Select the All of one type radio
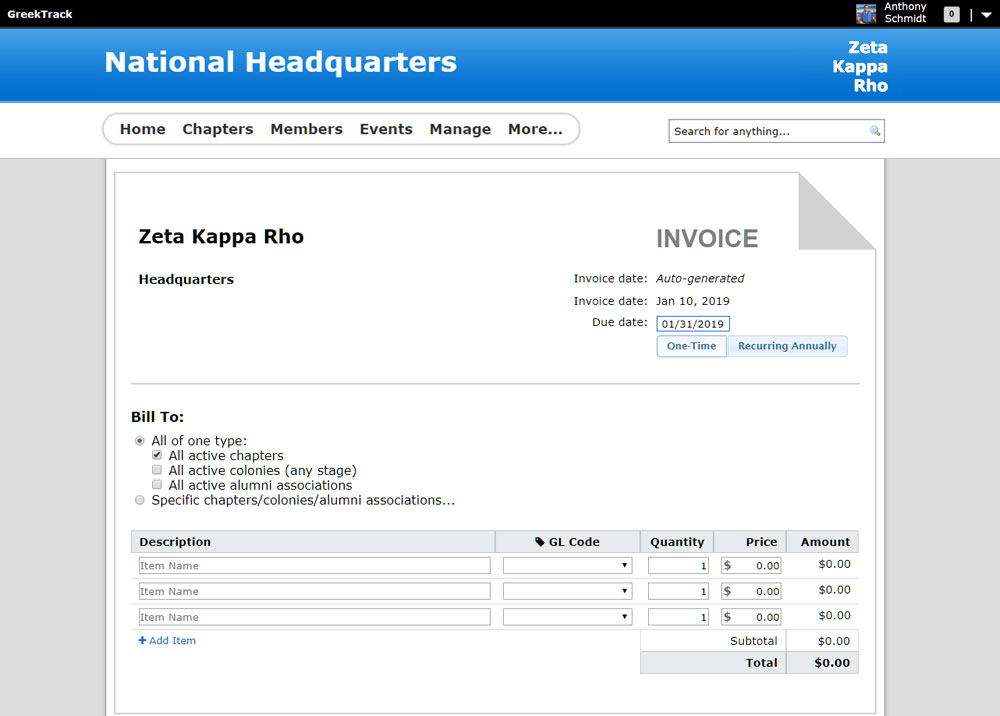 click(140, 441)
